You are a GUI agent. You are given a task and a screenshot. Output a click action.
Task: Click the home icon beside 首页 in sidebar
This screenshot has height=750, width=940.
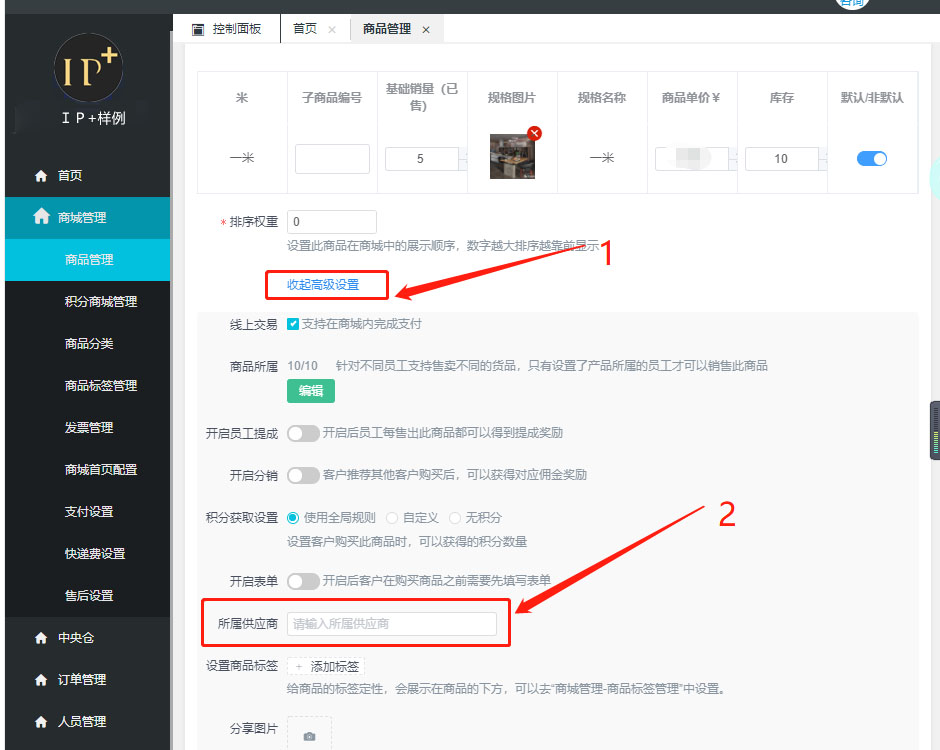coord(41,176)
